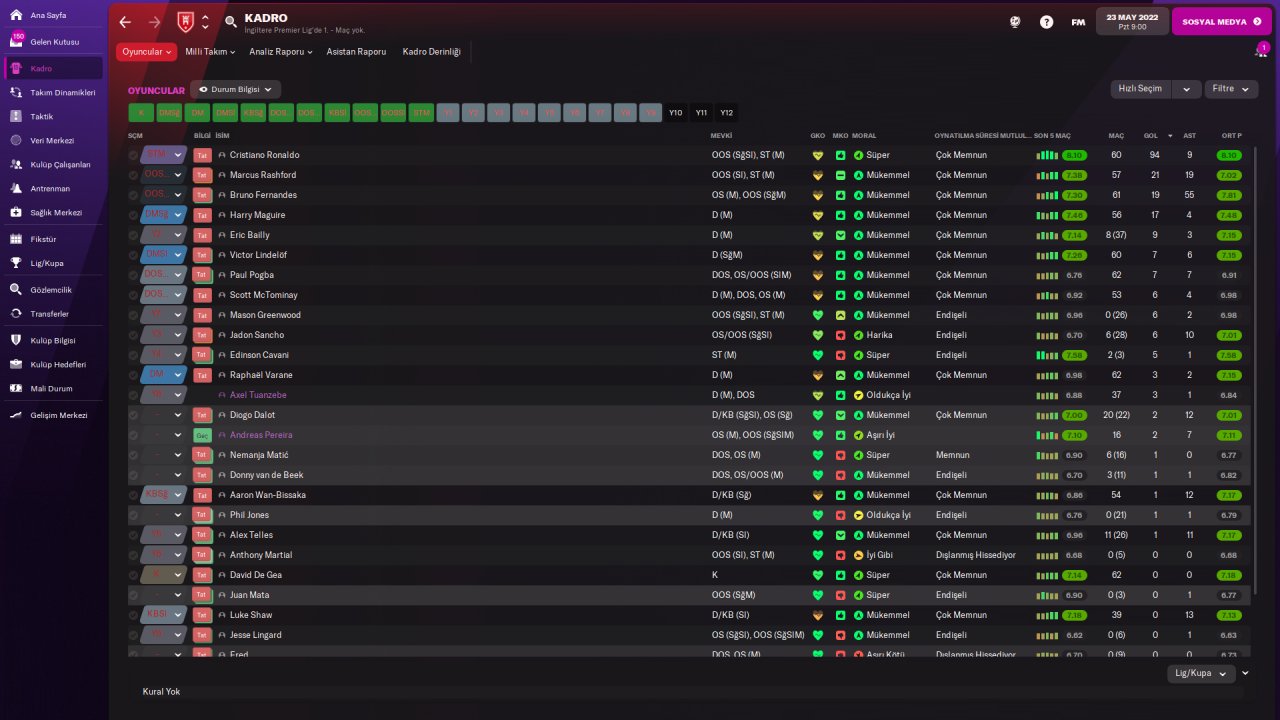Tick the selection circle for Cristiano Ronaldo
The image size is (1280, 720).
(x=134, y=155)
